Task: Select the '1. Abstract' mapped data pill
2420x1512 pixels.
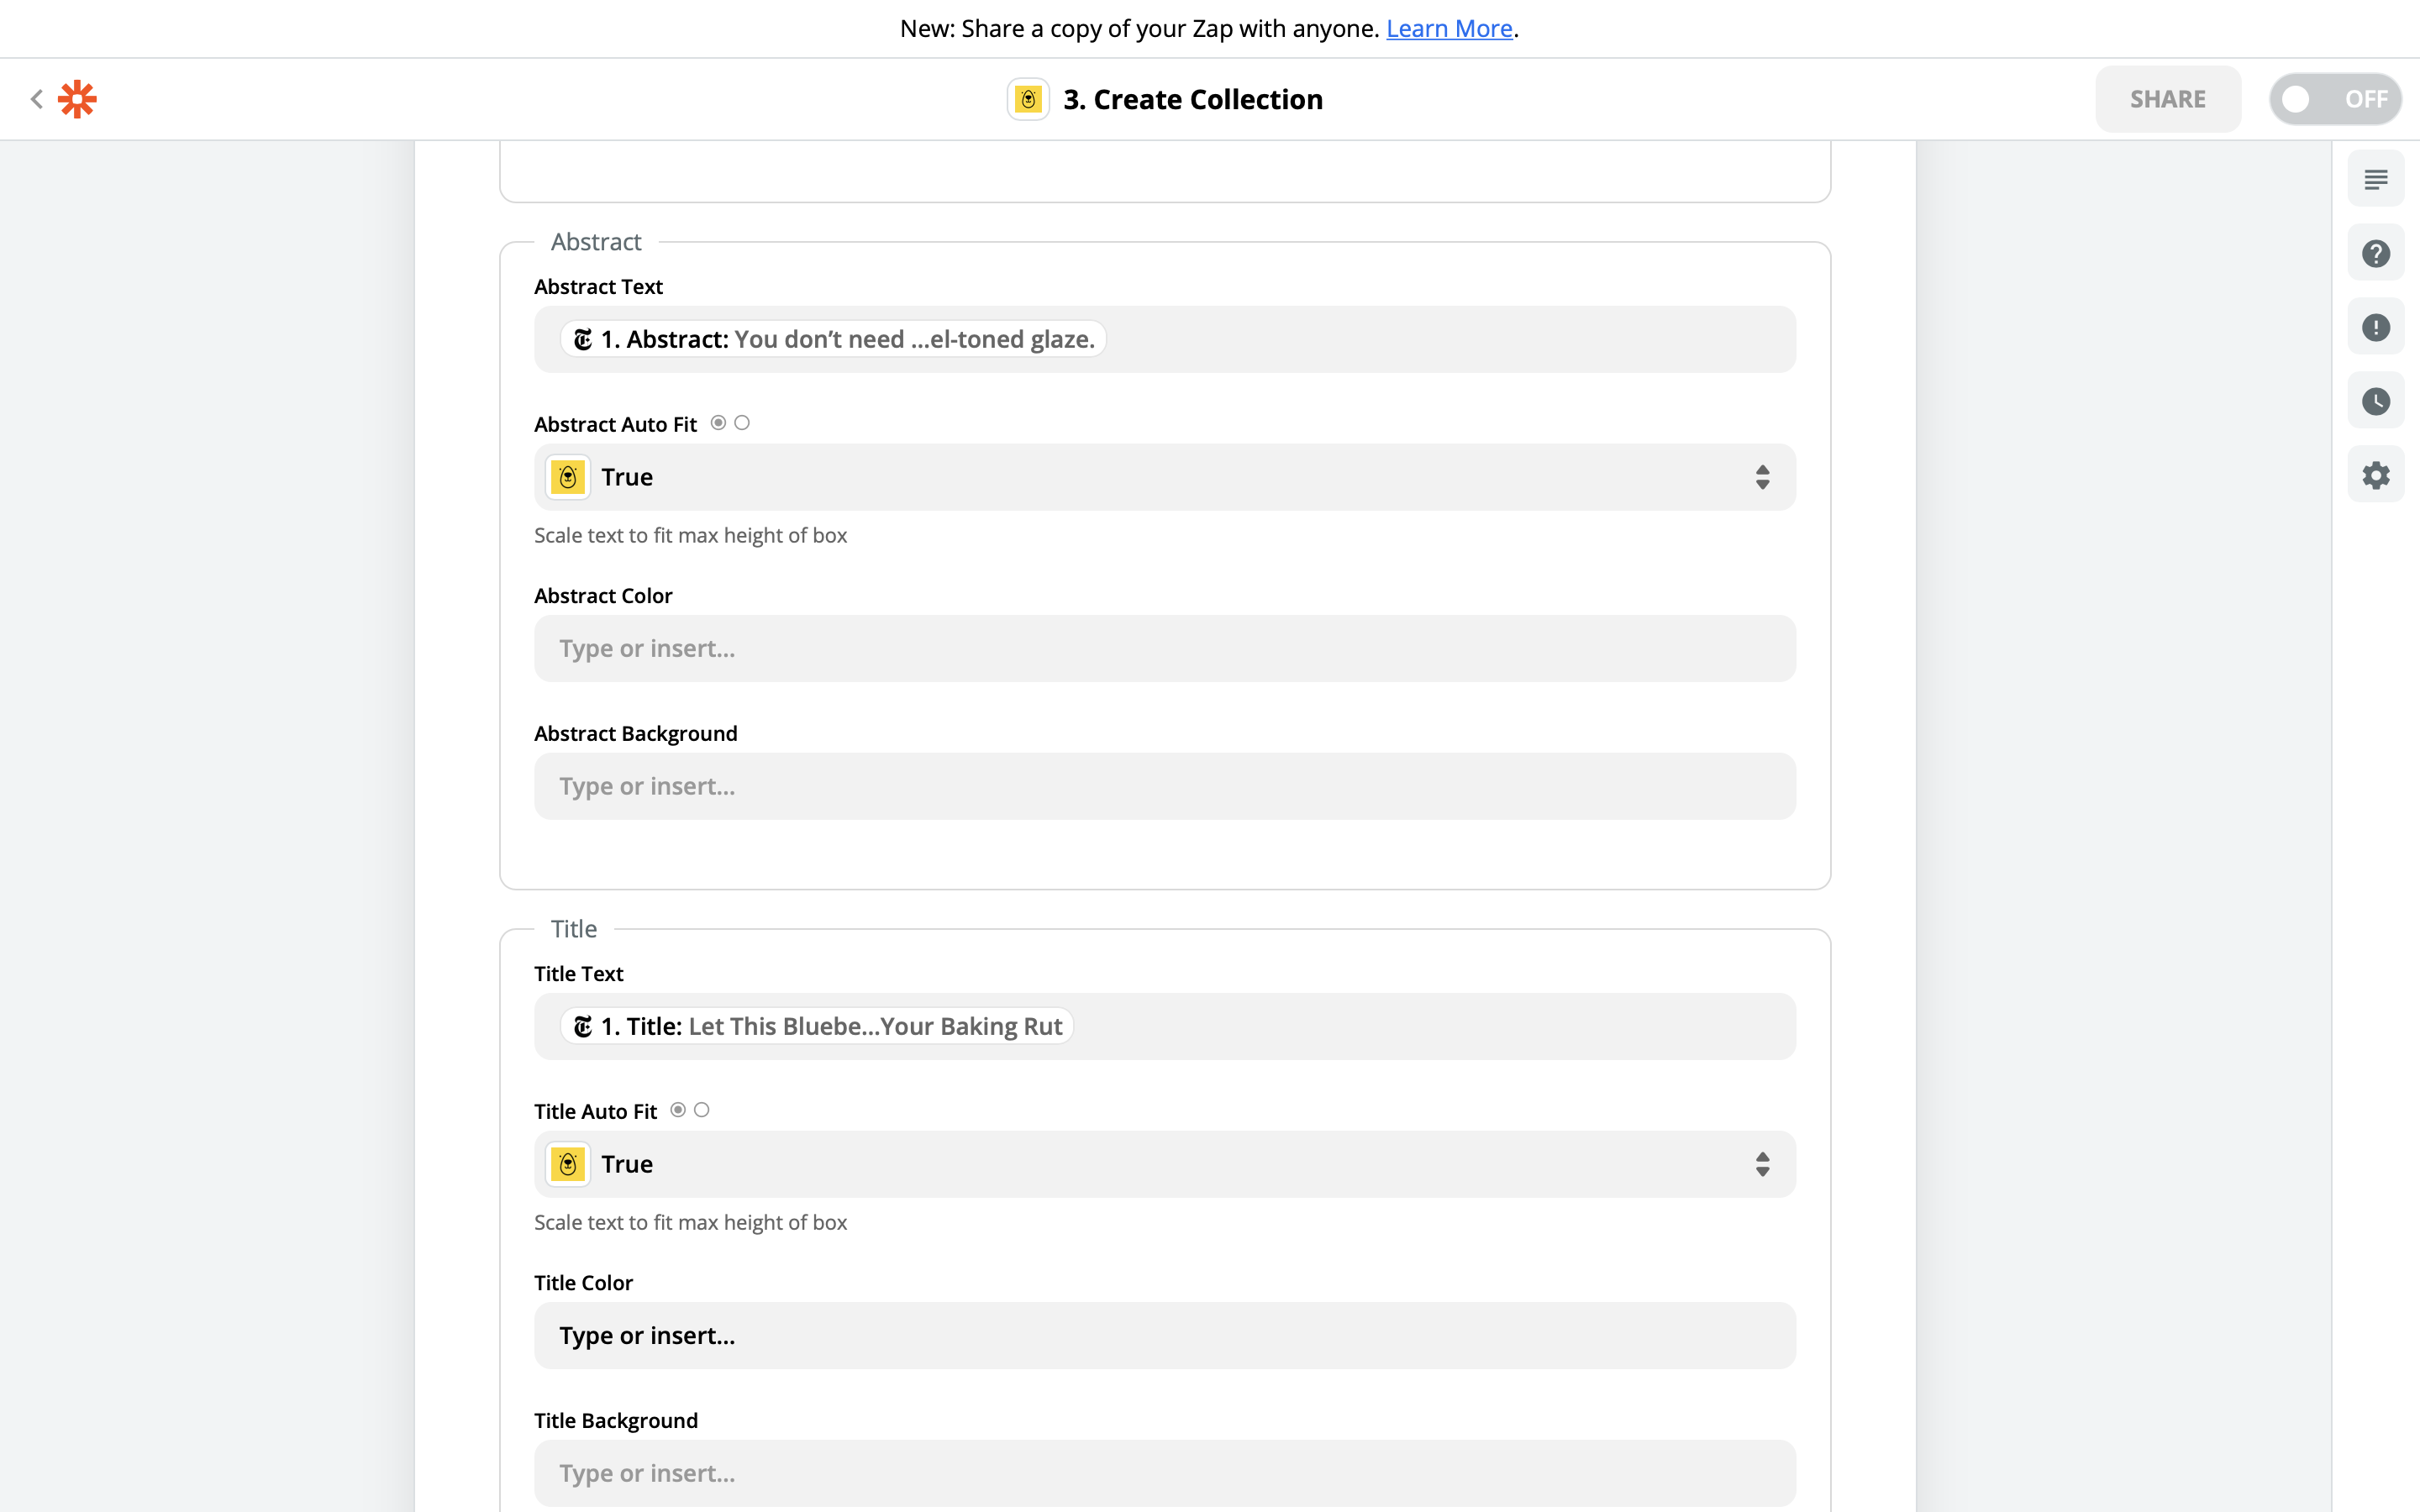Action: (833, 339)
